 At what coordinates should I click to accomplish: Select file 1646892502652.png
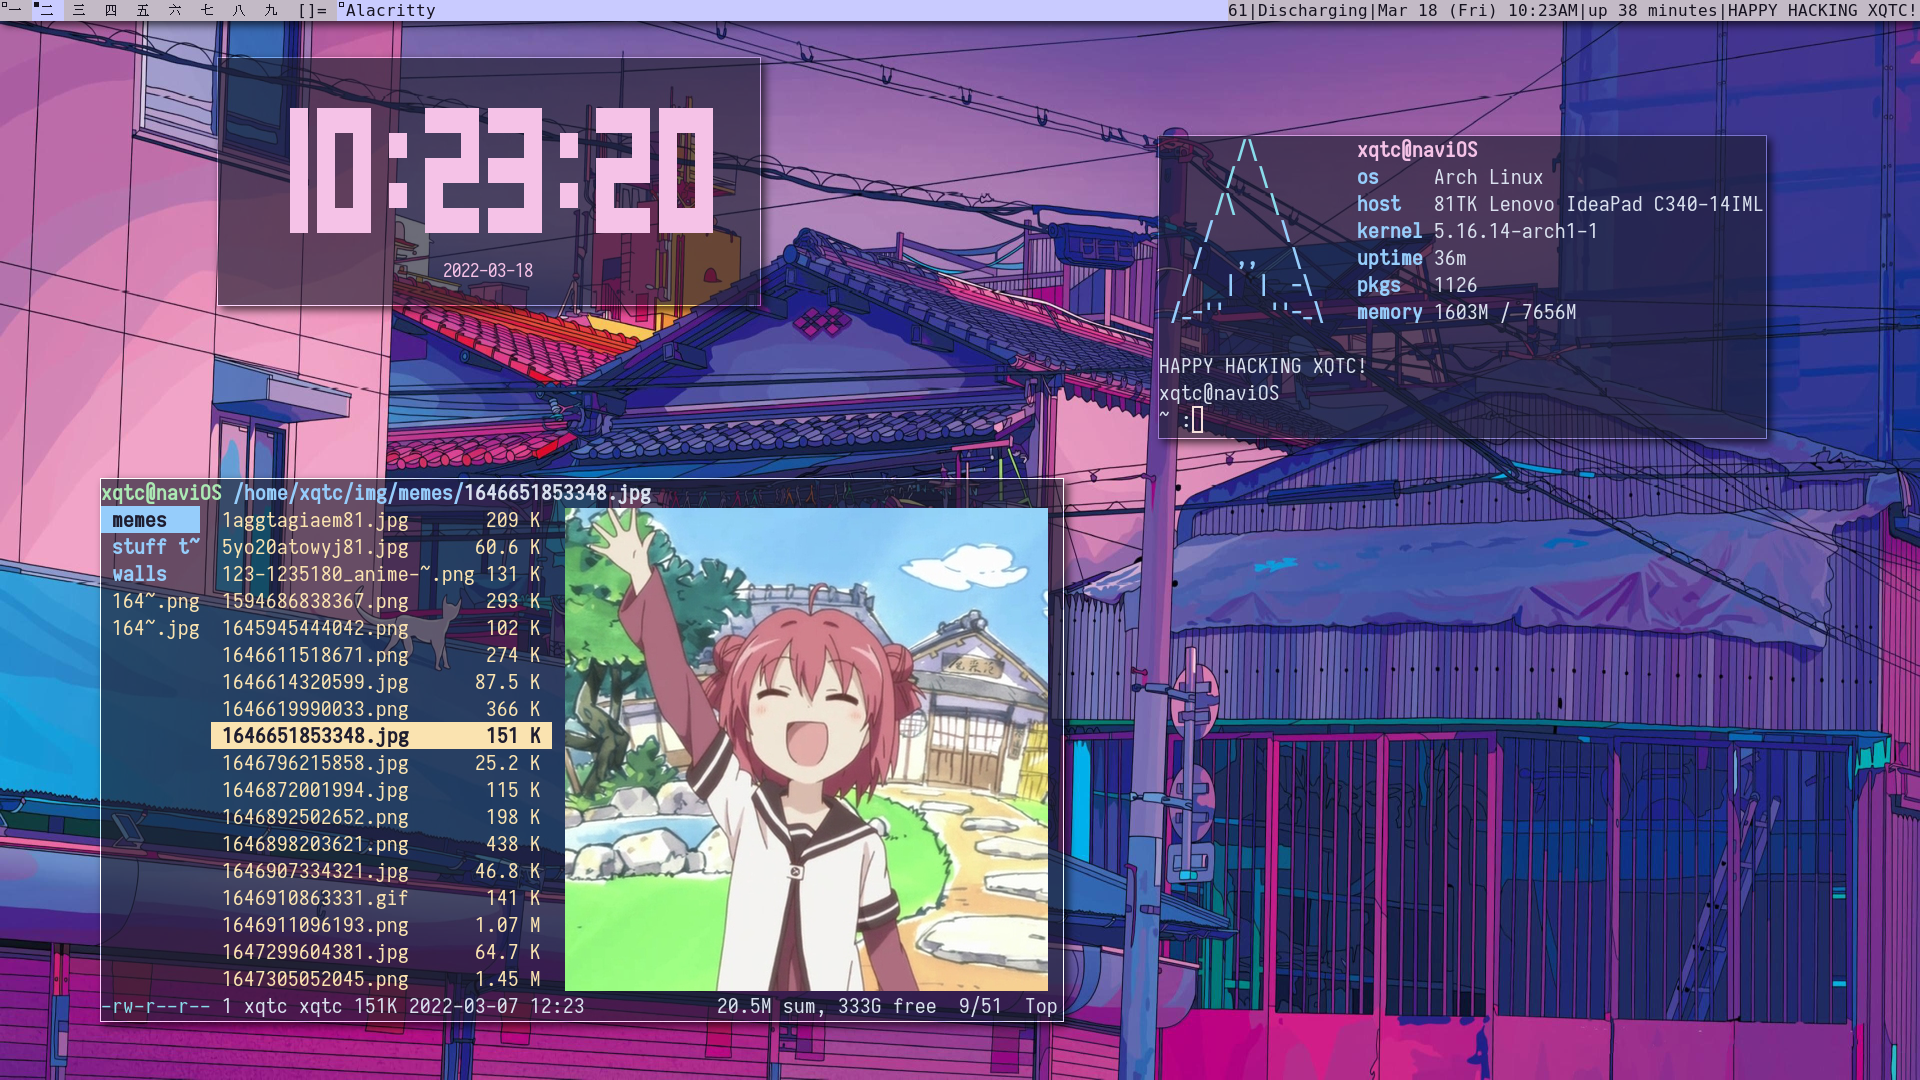click(381, 817)
